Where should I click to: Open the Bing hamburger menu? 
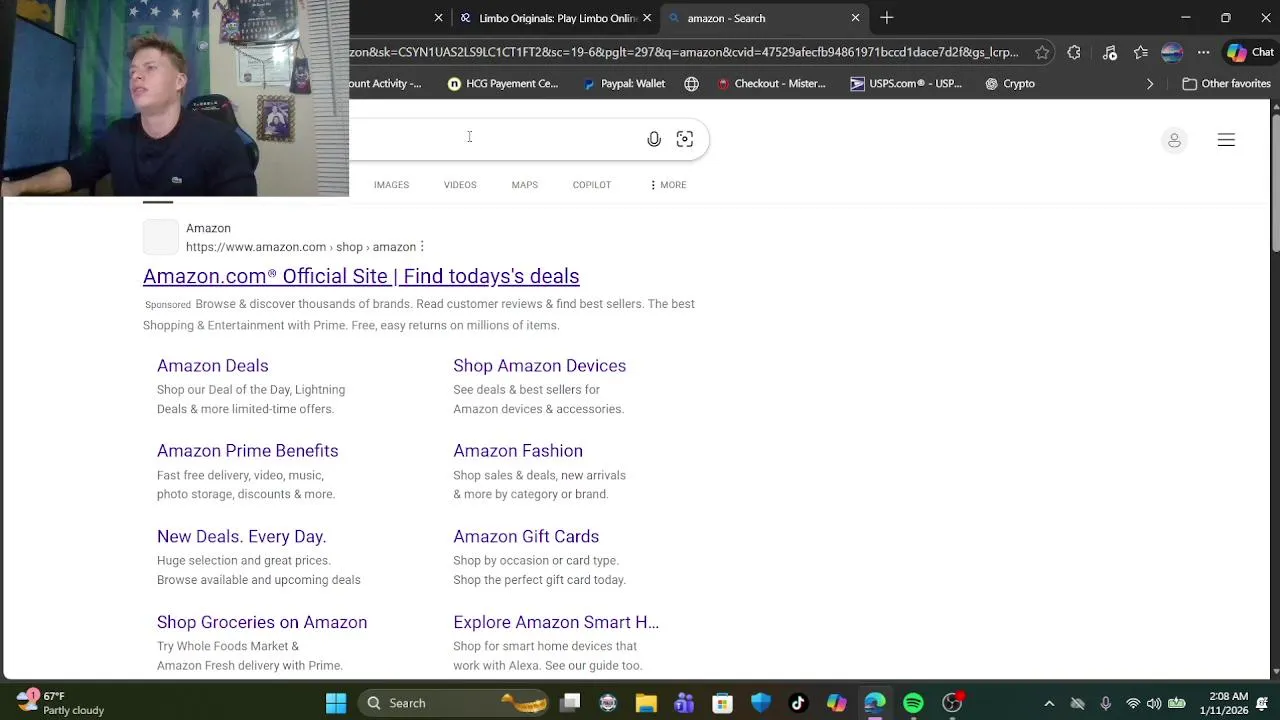pyautogui.click(x=1226, y=140)
